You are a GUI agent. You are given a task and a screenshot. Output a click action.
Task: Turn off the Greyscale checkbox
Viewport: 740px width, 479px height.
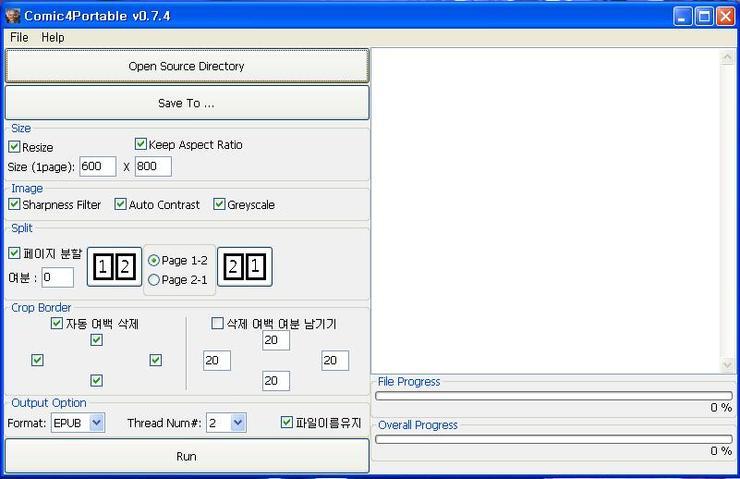220,204
